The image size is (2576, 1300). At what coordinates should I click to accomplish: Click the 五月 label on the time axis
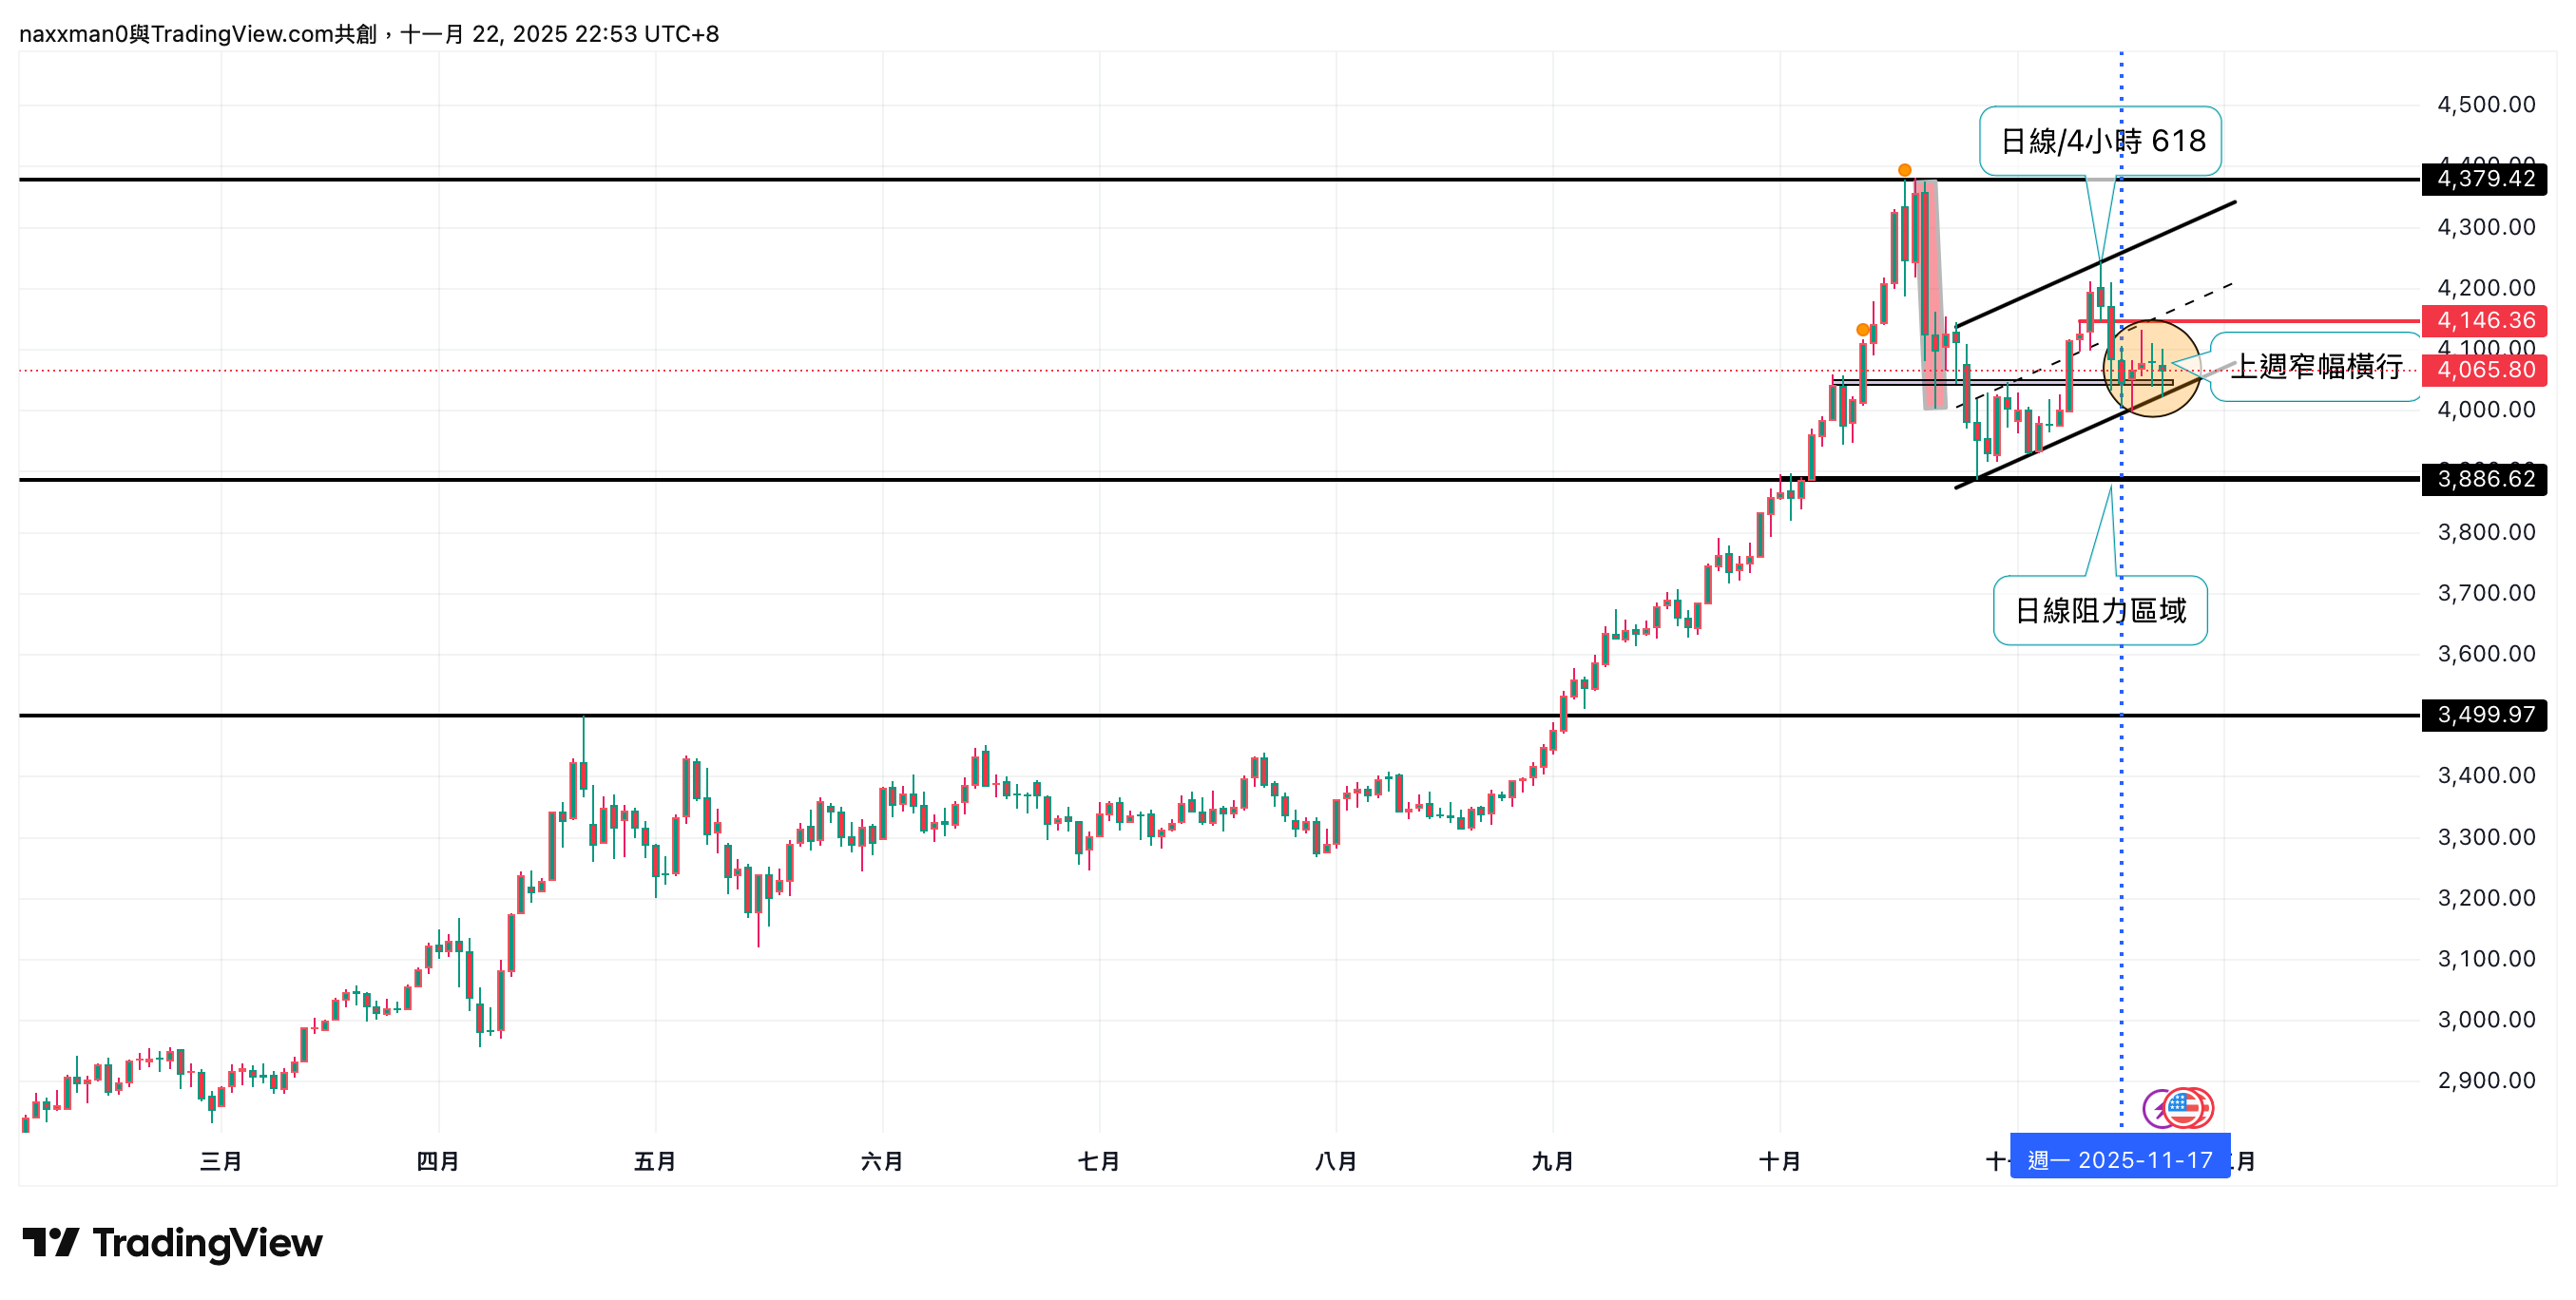[x=655, y=1161]
